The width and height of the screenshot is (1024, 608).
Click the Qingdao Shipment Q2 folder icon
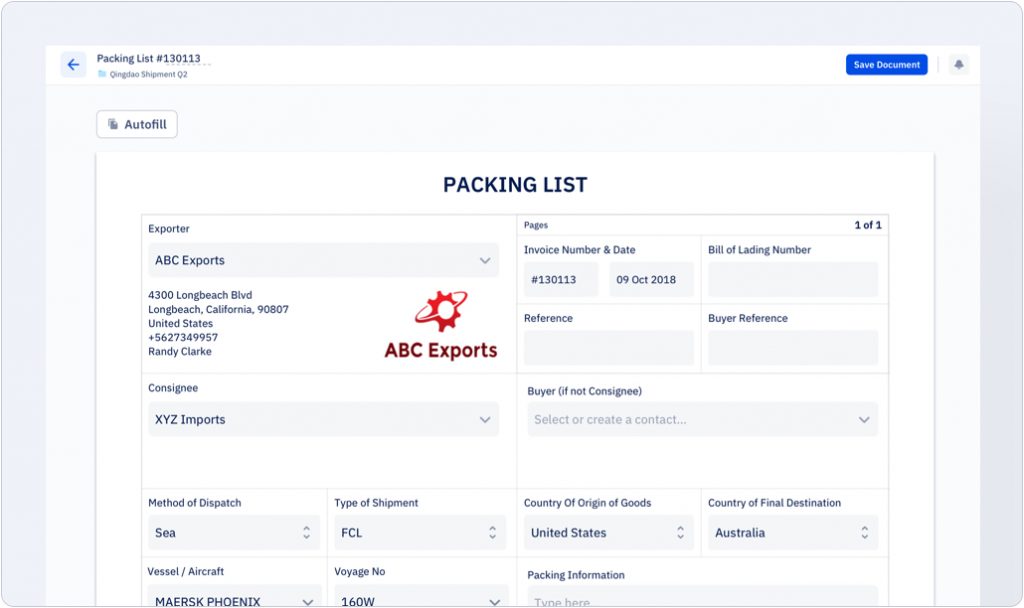102,74
